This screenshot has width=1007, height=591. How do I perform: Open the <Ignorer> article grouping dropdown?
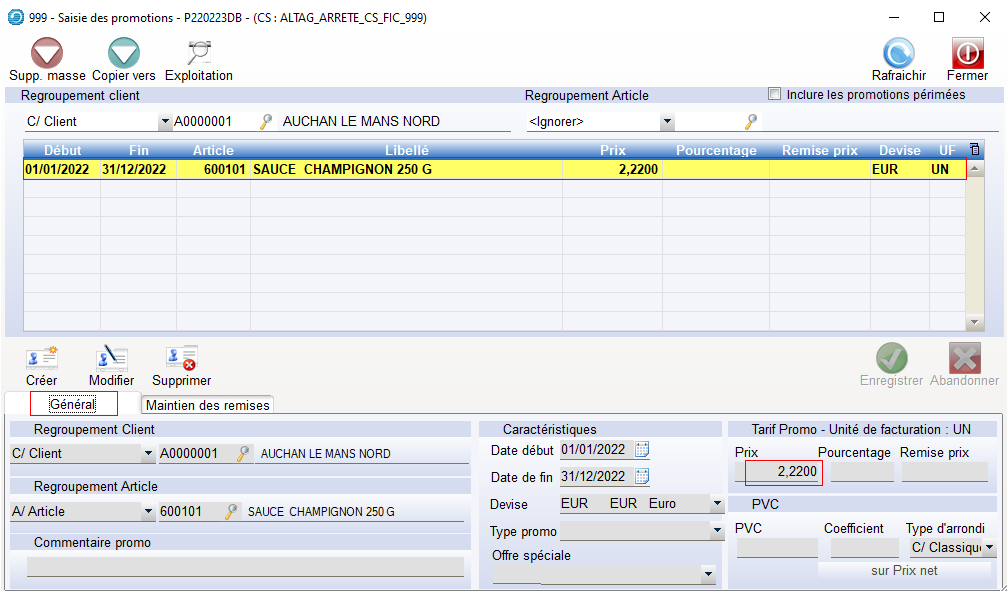667,122
